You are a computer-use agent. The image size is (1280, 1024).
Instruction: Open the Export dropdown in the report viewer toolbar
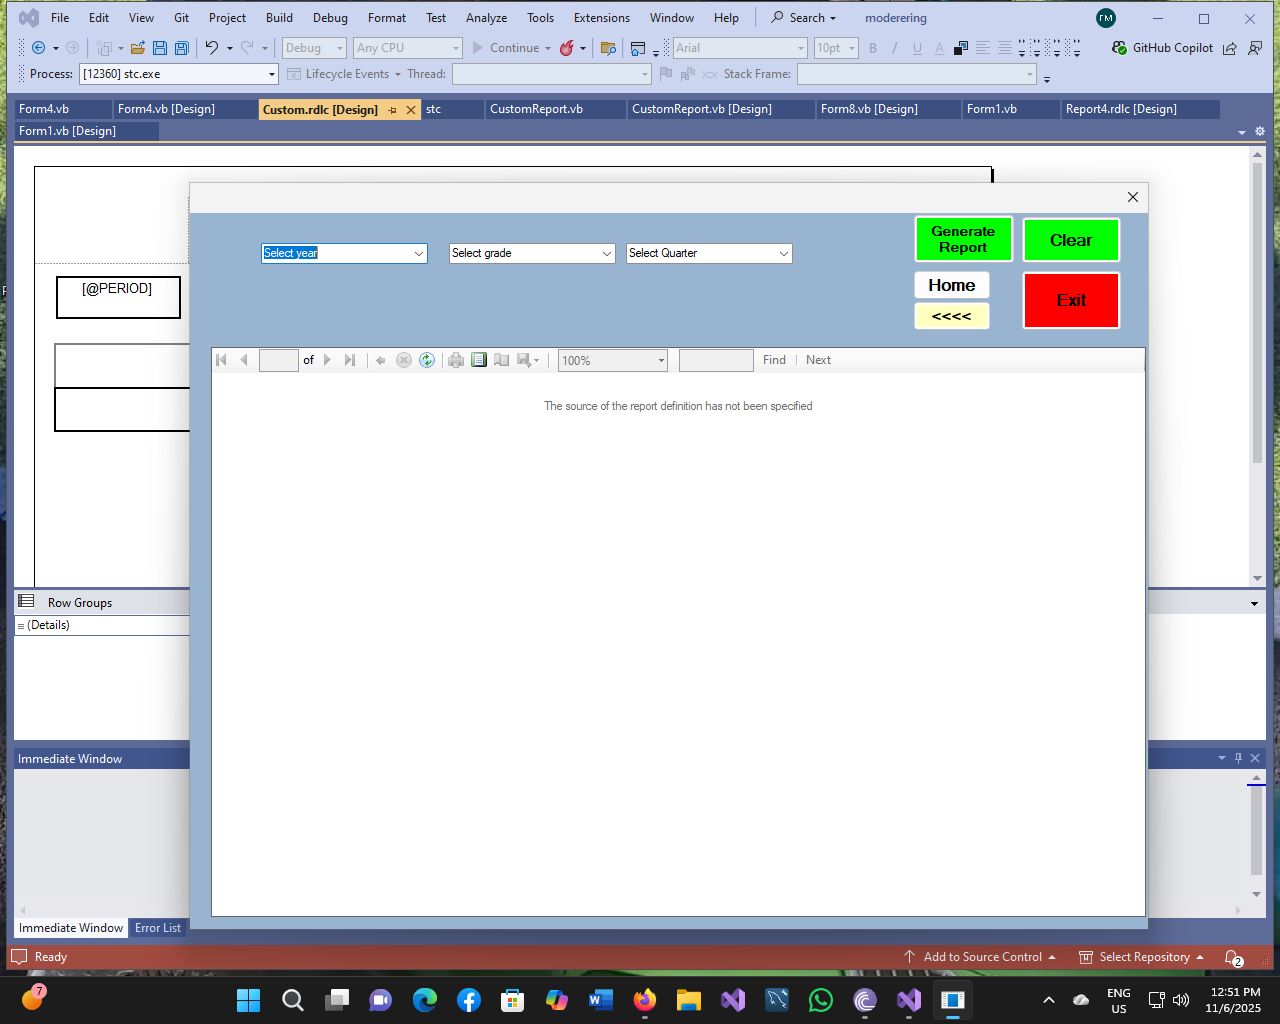528,360
